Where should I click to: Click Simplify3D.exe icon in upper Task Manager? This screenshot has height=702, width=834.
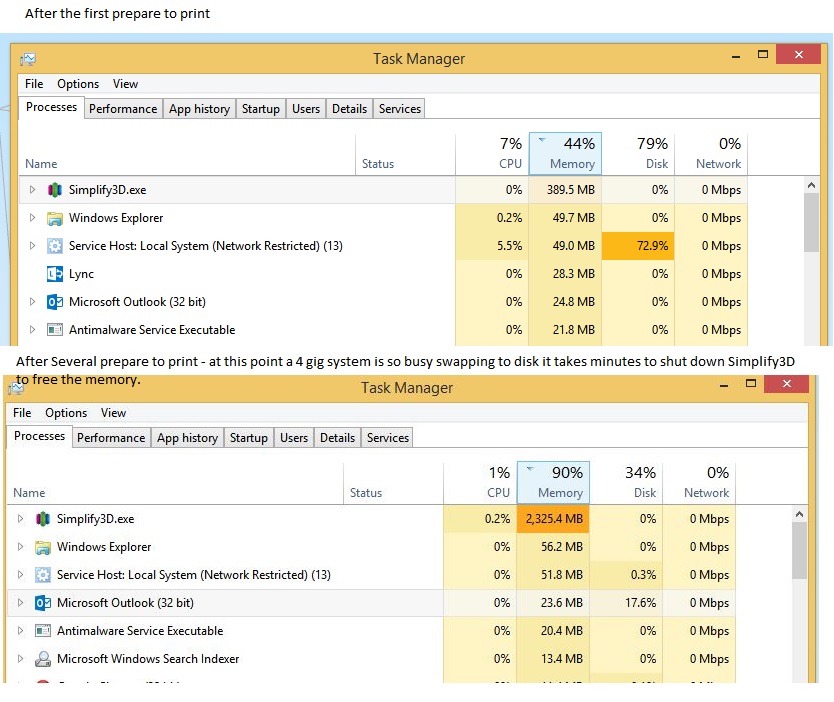(55, 190)
